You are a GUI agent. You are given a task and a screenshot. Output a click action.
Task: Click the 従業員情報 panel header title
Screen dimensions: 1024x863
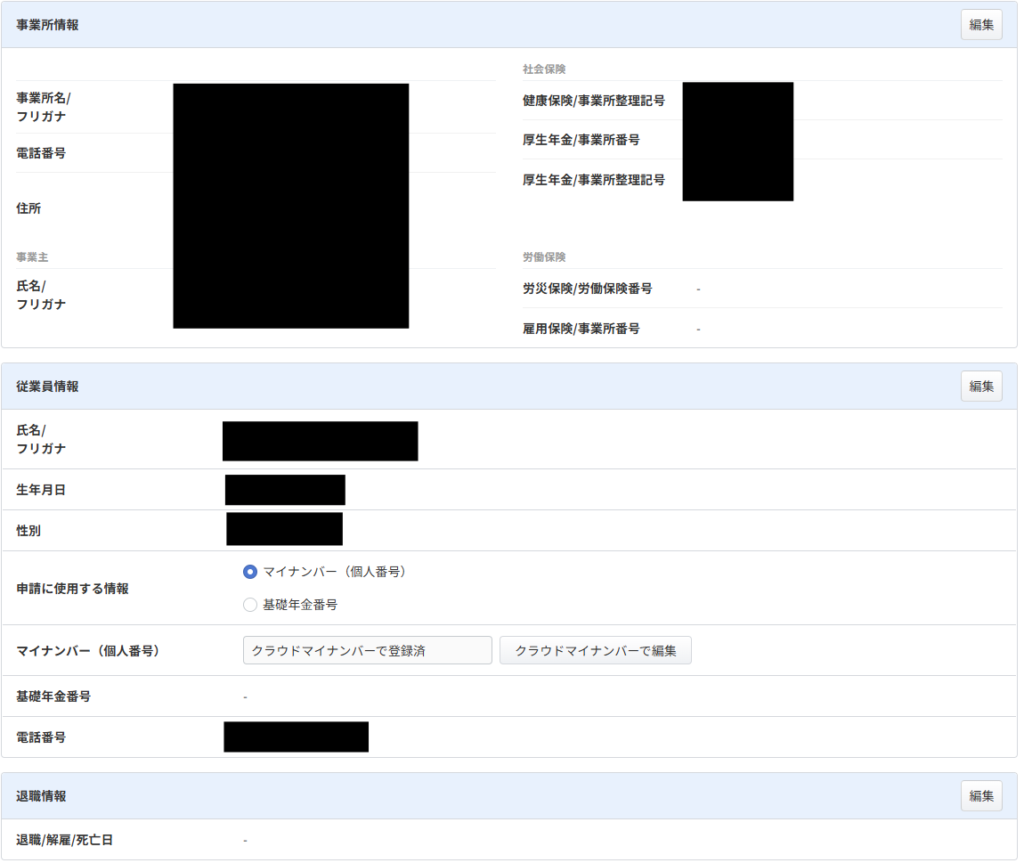tap(47, 386)
